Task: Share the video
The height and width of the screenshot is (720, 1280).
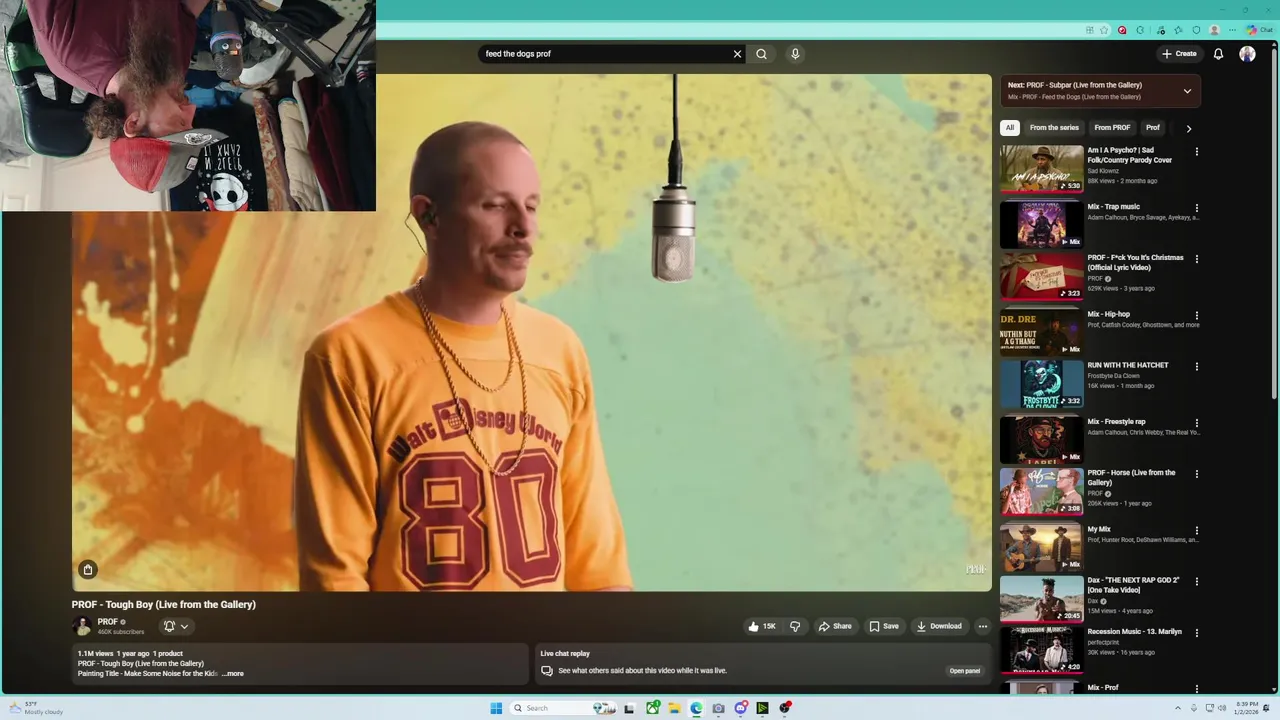Action: 835,626
